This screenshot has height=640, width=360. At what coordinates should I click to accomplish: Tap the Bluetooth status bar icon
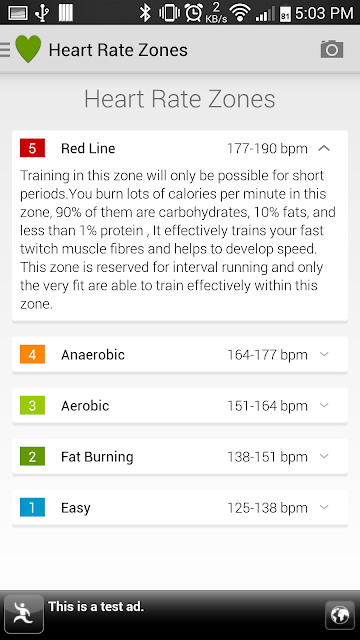pos(145,12)
